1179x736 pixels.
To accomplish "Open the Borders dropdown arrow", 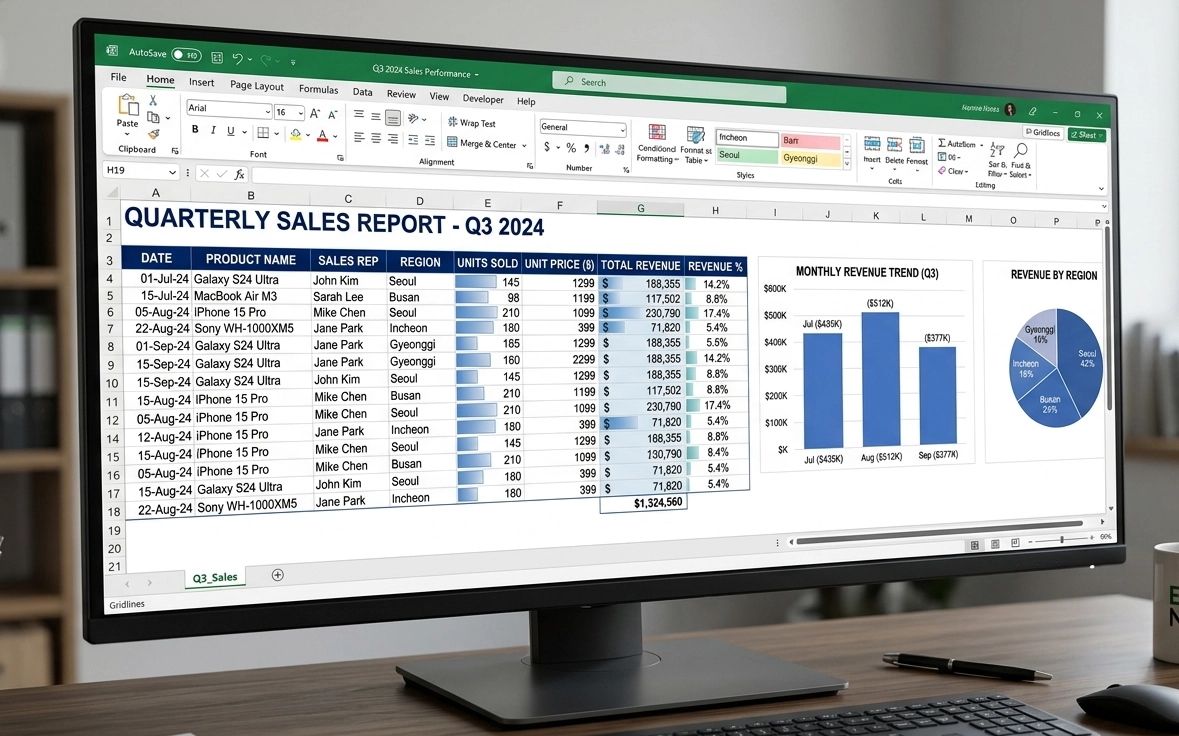I will [277, 134].
